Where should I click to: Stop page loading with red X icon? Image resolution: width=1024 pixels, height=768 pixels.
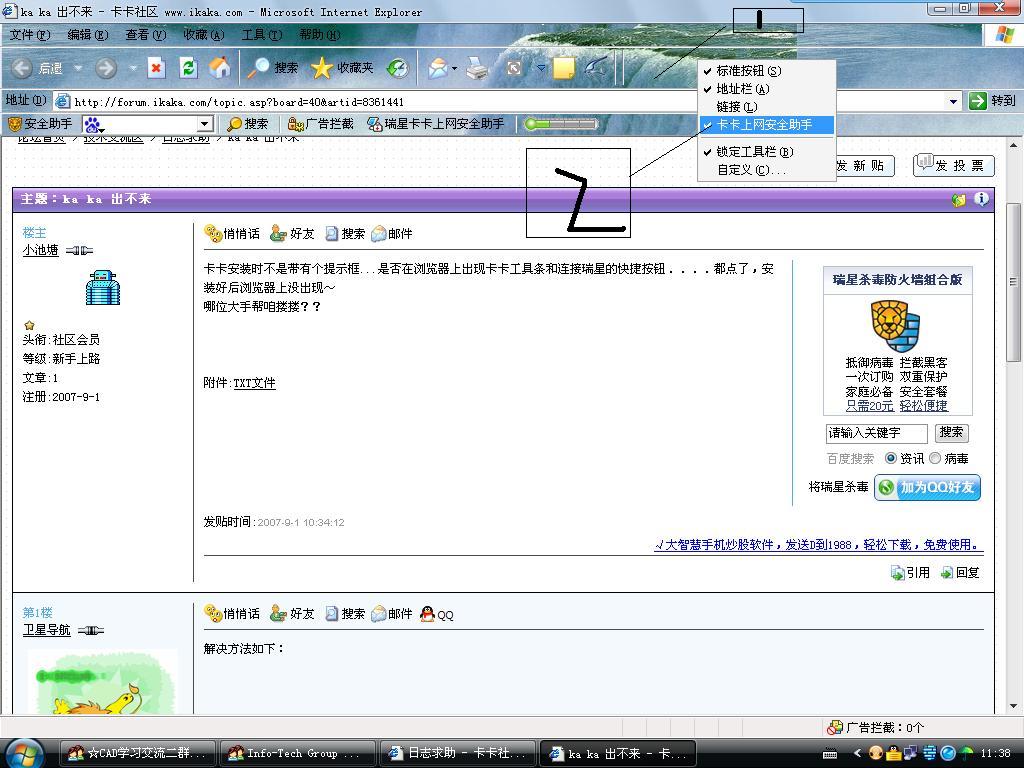pos(156,68)
